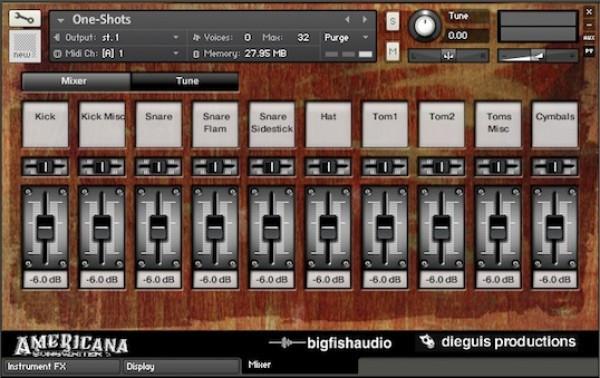Click the Cymbals channel pan slider
This screenshot has width=600, height=378.
tap(555, 167)
